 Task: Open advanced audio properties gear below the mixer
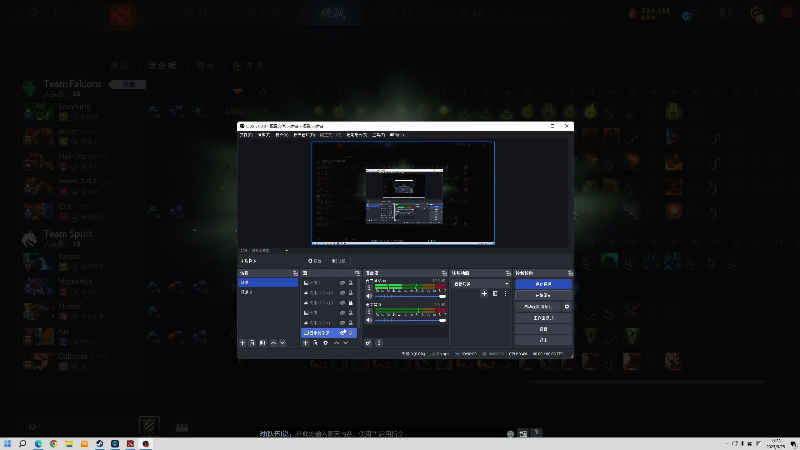(x=368, y=343)
